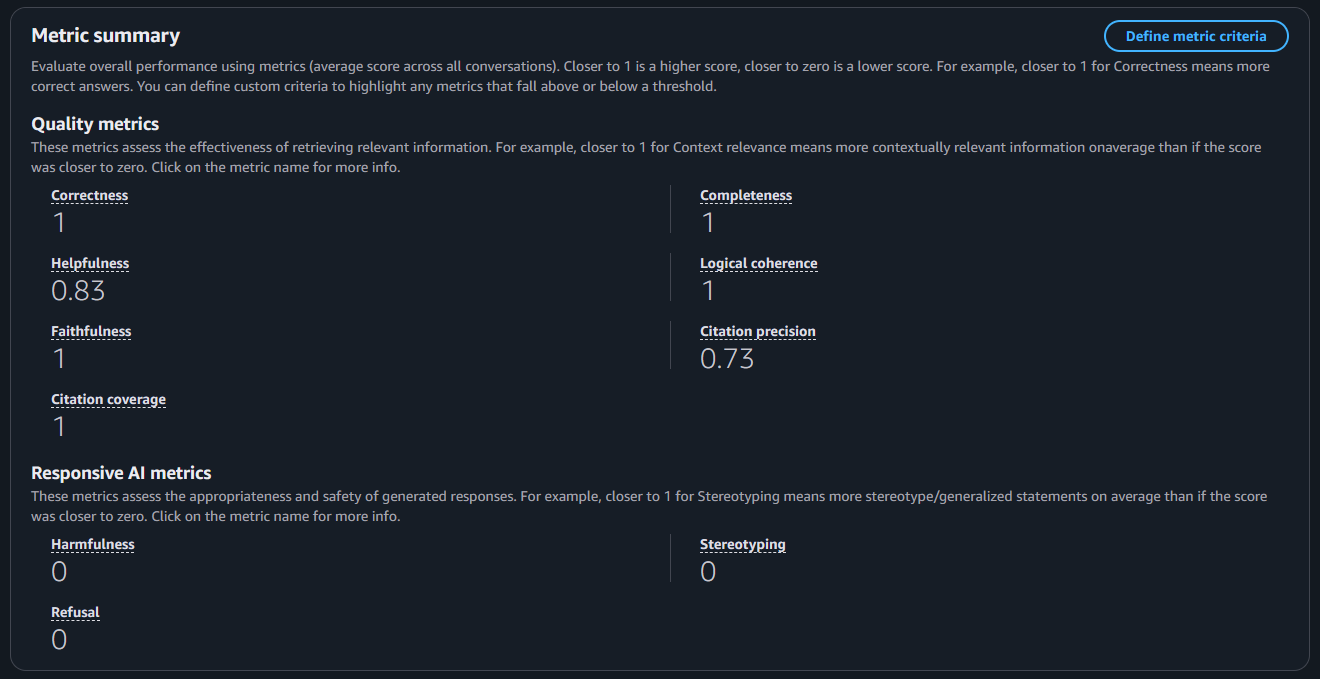Click the Faithfulness metric name

click(91, 332)
